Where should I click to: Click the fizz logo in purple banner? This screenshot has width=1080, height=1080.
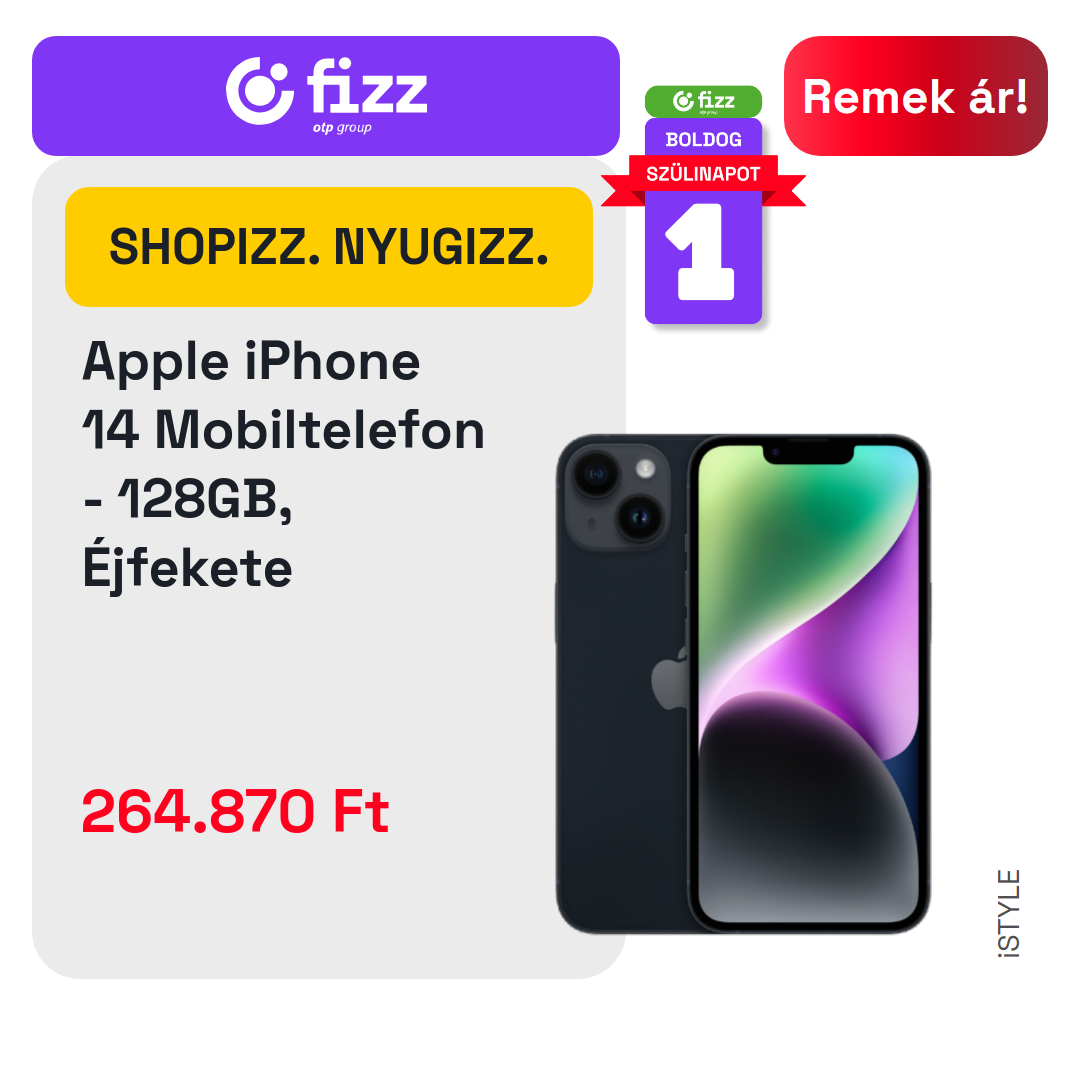(326, 94)
